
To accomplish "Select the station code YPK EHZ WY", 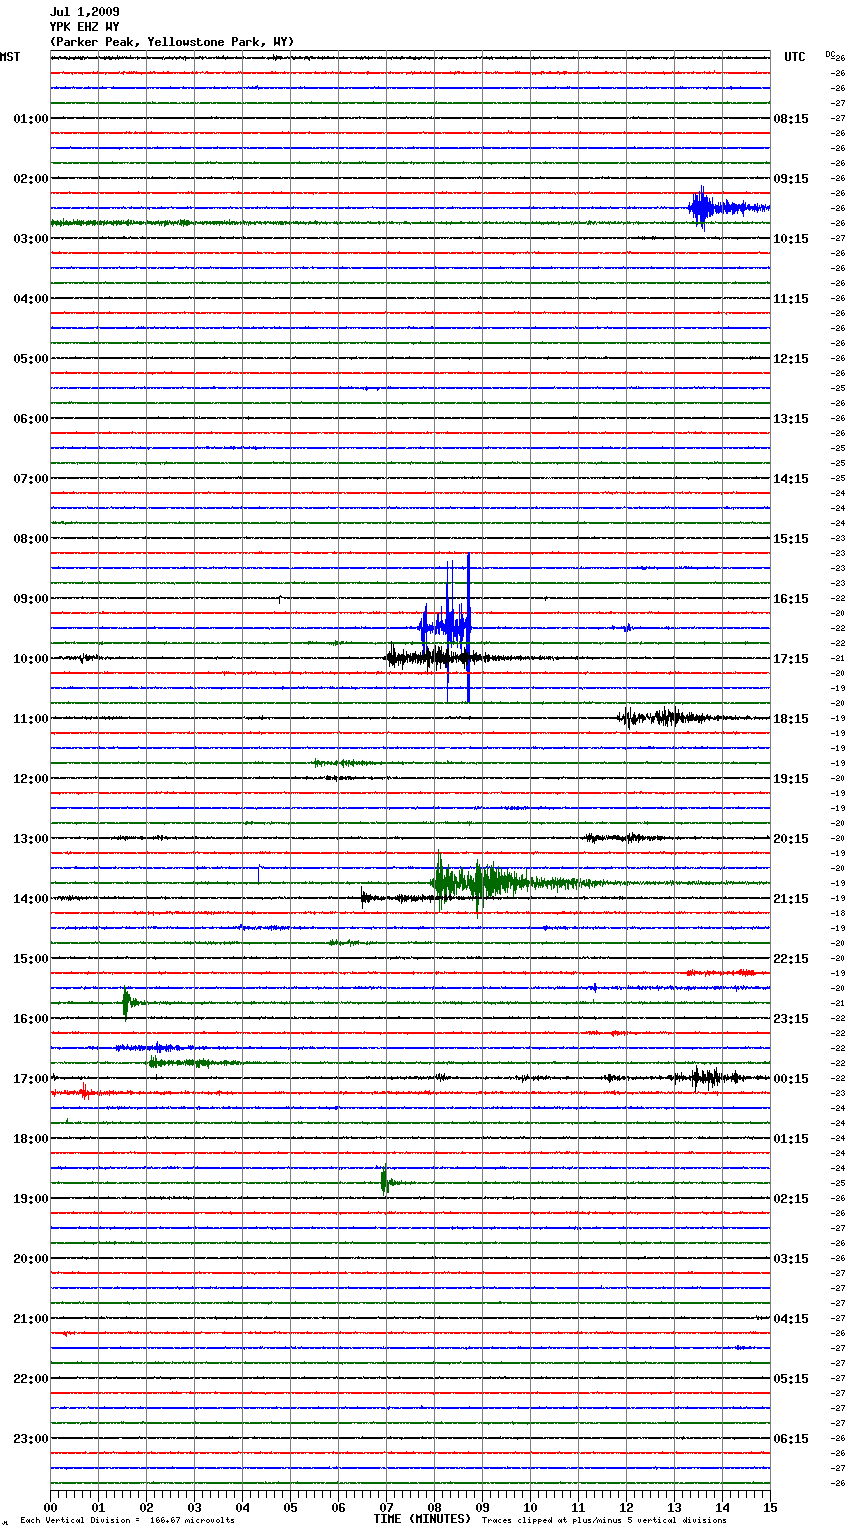I will [x=84, y=27].
